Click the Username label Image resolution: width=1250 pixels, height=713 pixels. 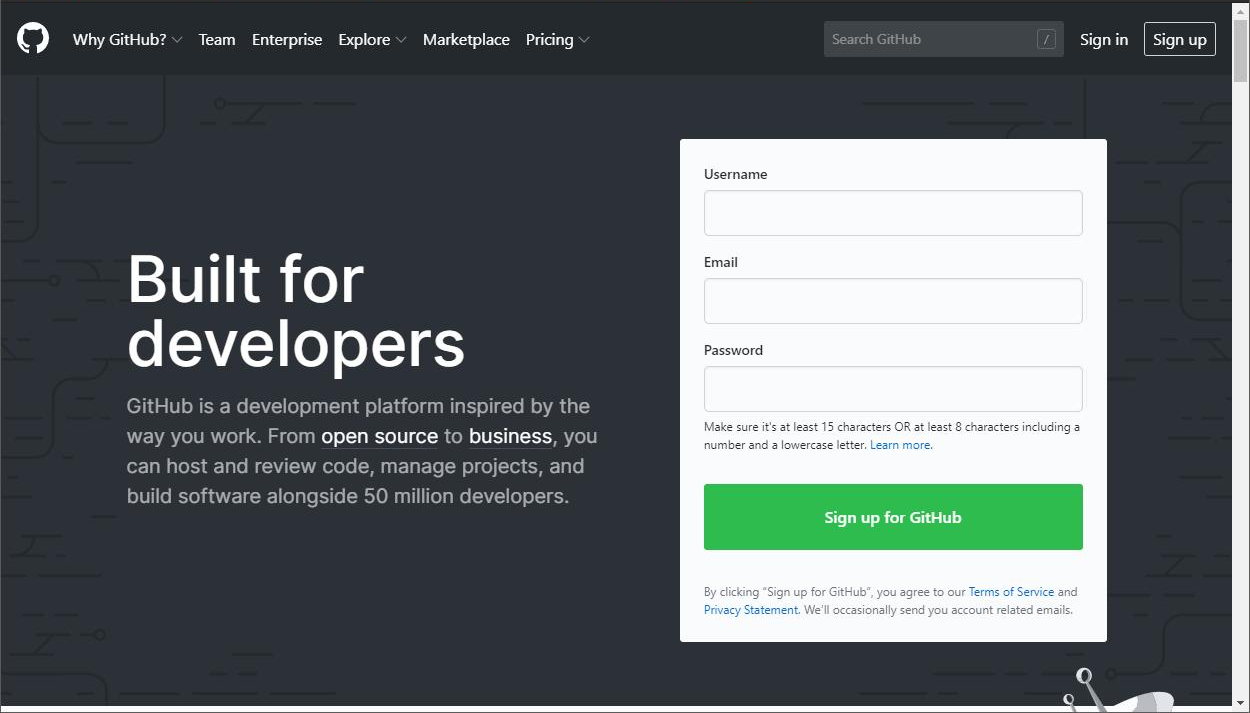736,174
